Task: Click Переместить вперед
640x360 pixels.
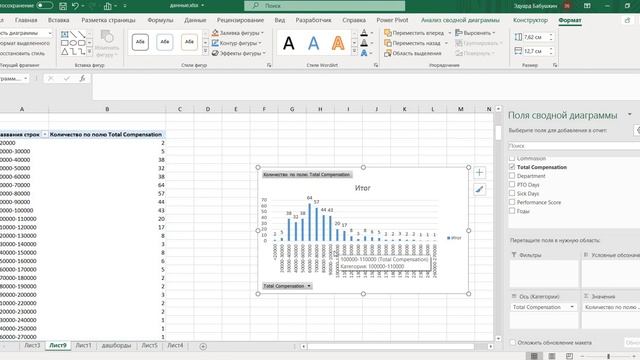Action: (x=414, y=33)
